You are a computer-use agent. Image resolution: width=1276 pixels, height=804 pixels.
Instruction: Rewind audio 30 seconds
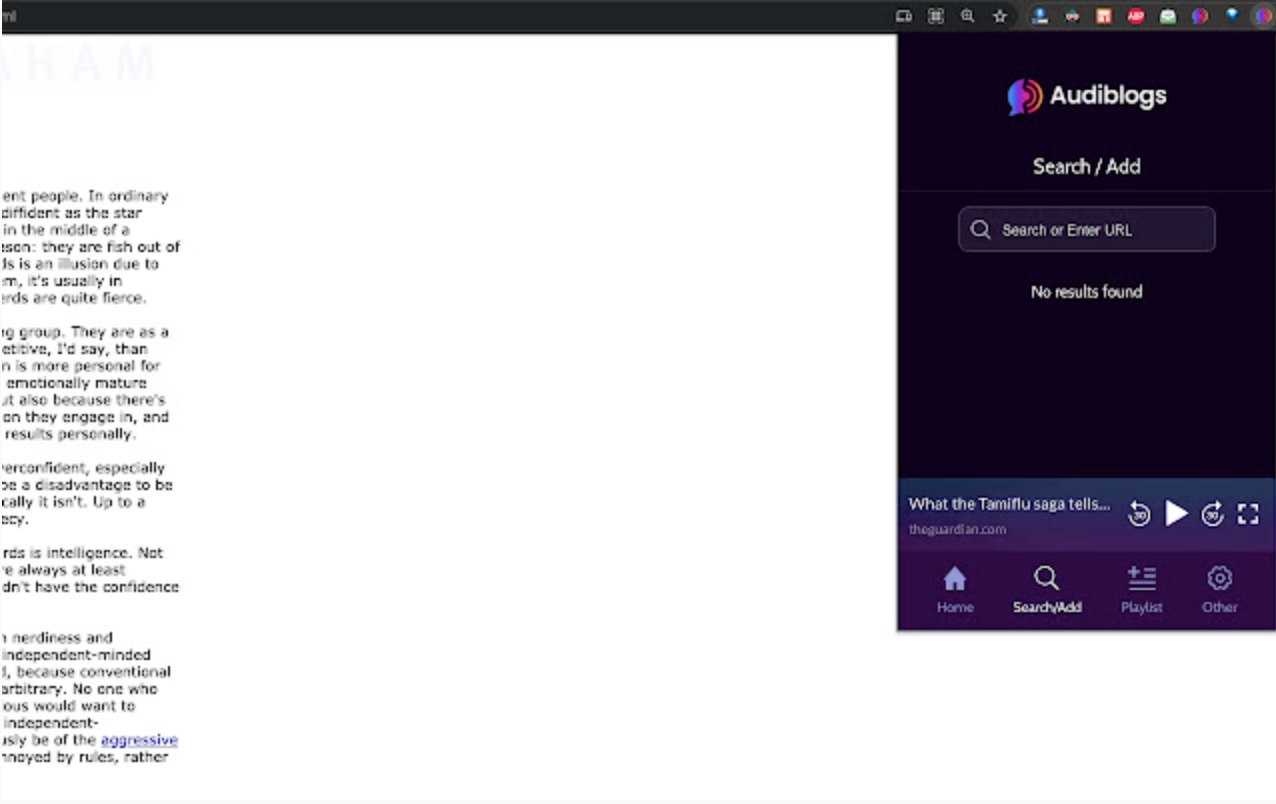pyautogui.click(x=1139, y=514)
